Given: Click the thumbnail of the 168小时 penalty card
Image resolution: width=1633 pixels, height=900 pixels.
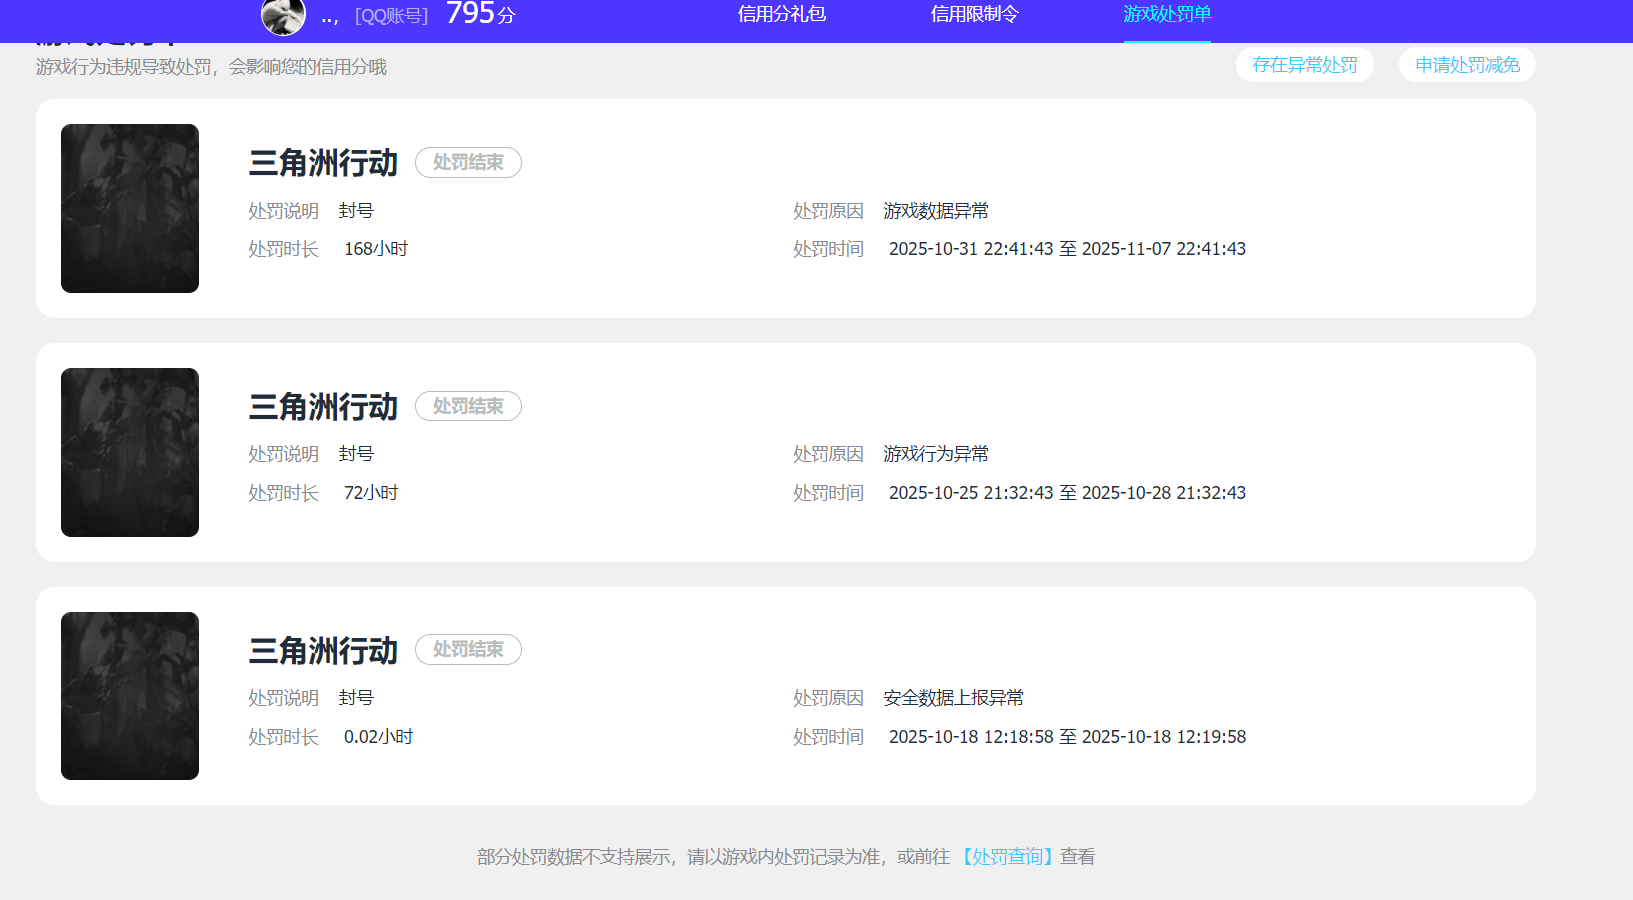Looking at the screenshot, I should (130, 208).
